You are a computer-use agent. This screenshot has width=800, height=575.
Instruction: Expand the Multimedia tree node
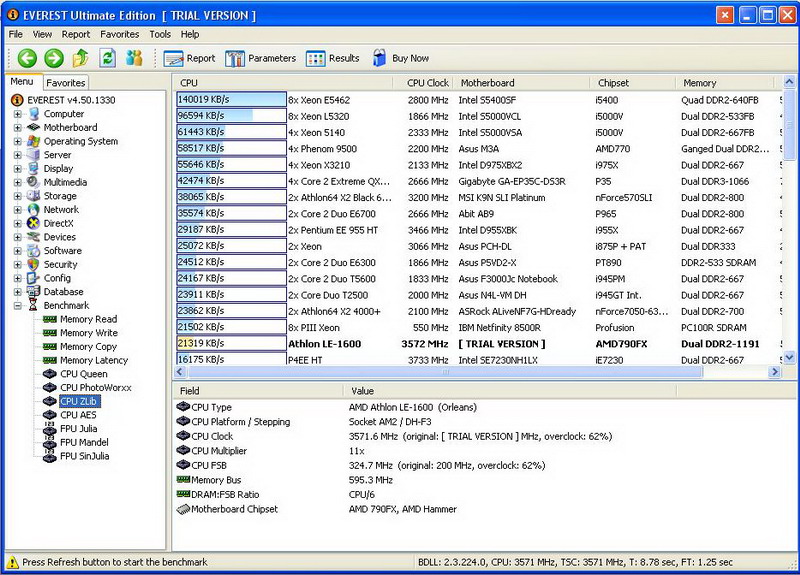point(18,182)
